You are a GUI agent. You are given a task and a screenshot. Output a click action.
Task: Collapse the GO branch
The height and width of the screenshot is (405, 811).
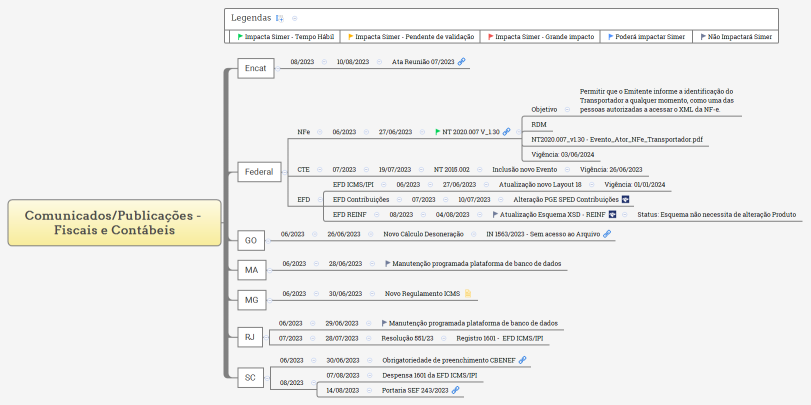(x=268, y=241)
